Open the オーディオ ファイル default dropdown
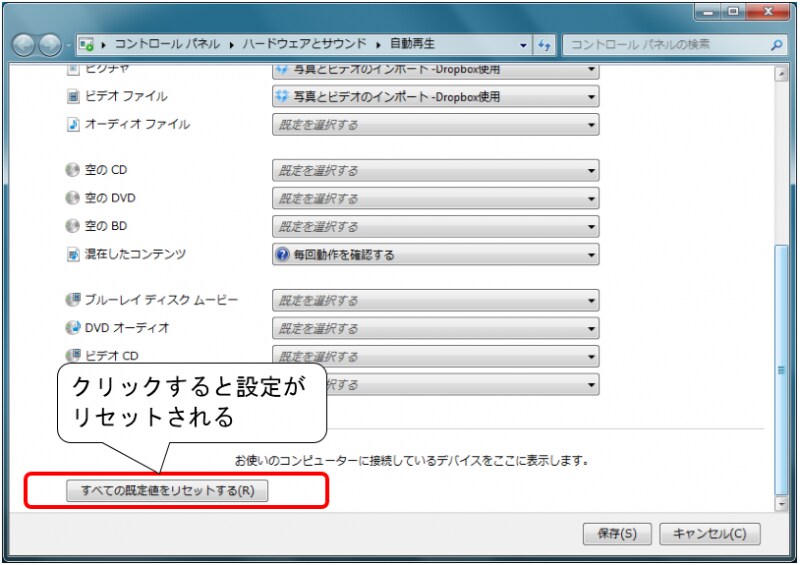The width and height of the screenshot is (800, 565). tap(436, 125)
